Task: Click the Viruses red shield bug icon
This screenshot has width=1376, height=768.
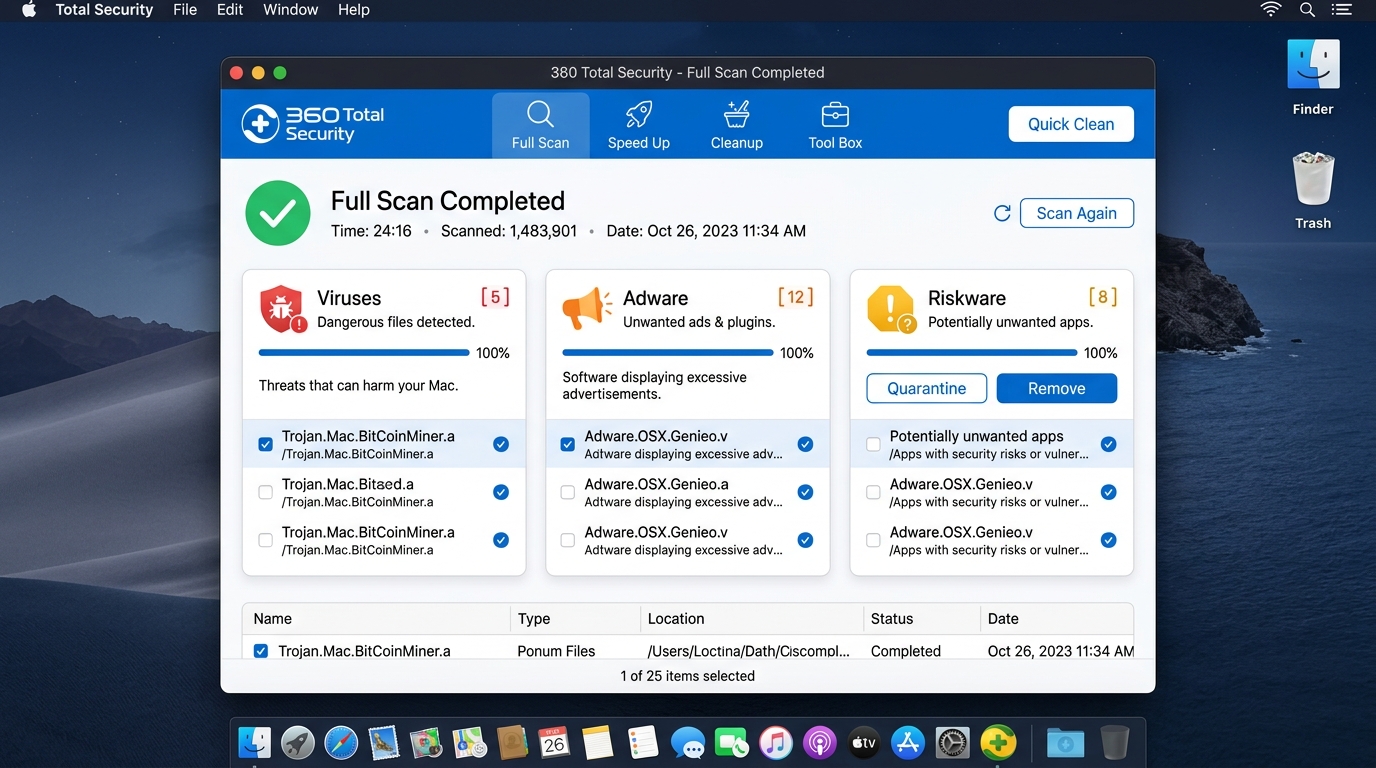Action: (x=282, y=309)
